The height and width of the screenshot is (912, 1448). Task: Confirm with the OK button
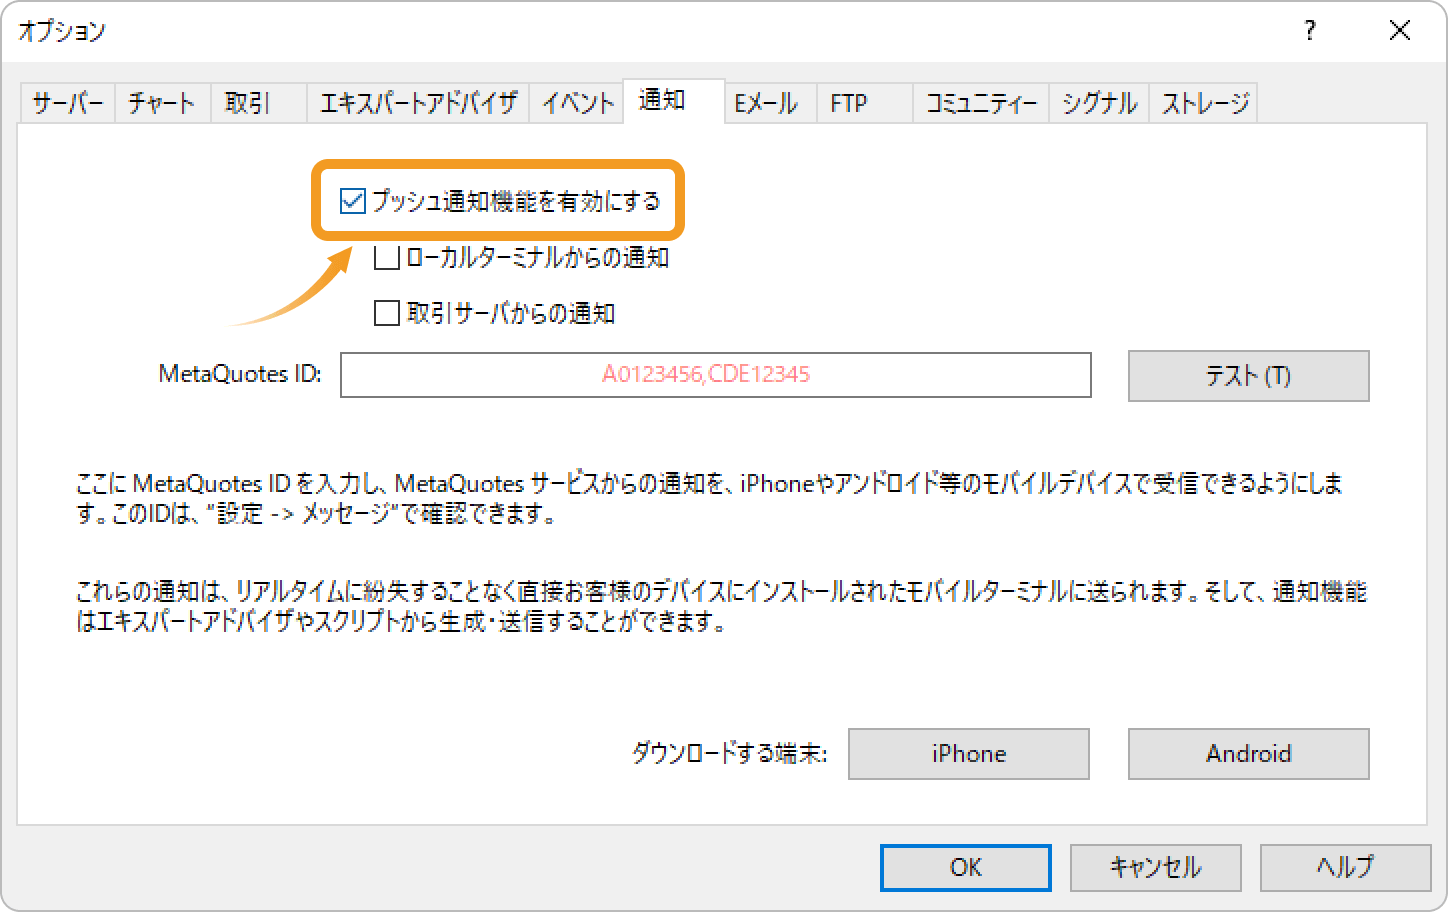click(965, 867)
